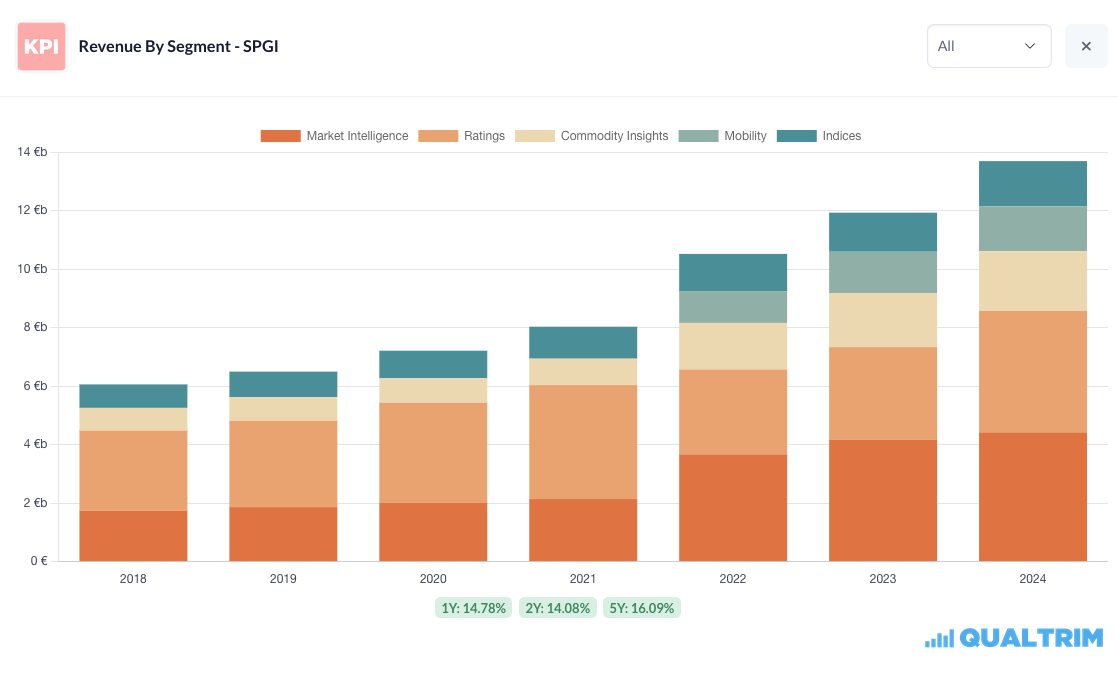
Task: Click the 2020 Market Intelligence bar segment
Action: (433, 532)
